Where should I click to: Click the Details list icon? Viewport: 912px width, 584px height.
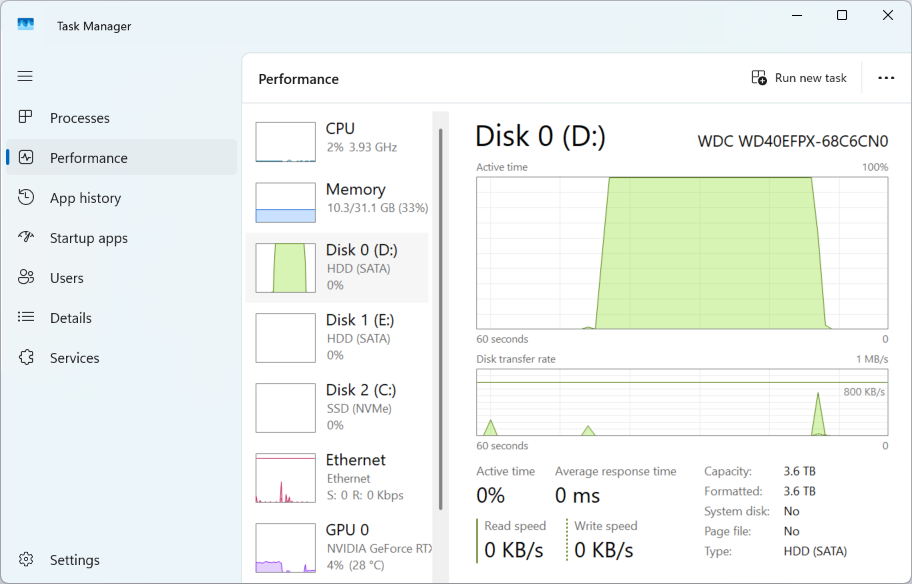click(27, 318)
